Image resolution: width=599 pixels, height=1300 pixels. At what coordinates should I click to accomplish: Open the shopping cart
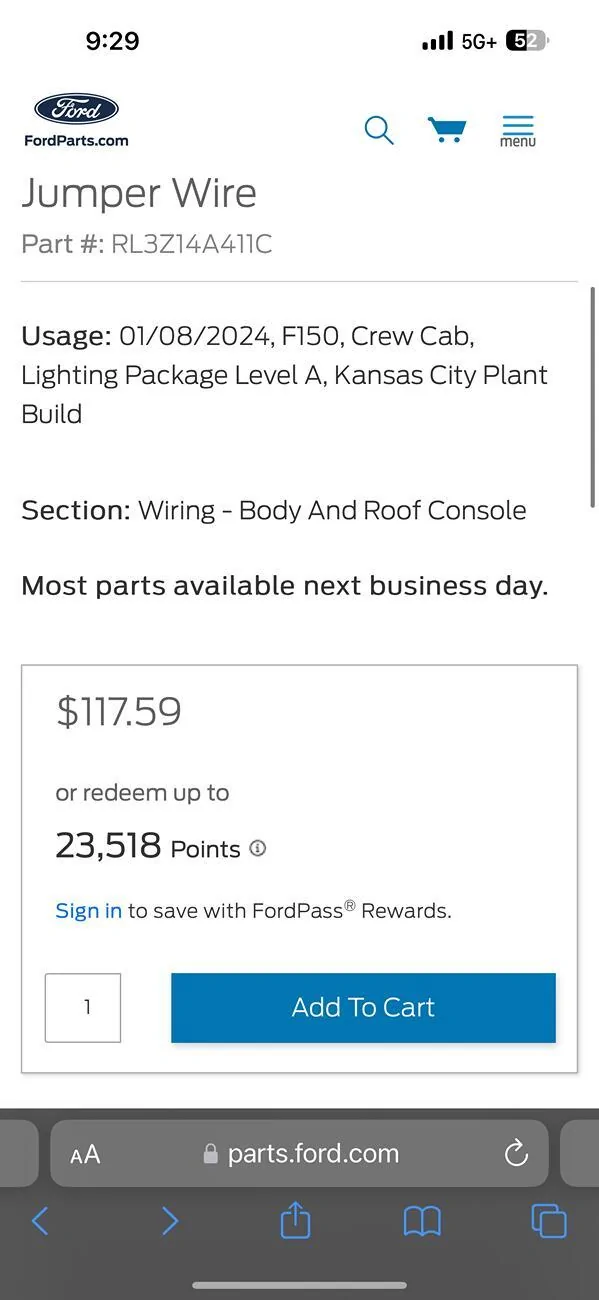[x=447, y=130]
